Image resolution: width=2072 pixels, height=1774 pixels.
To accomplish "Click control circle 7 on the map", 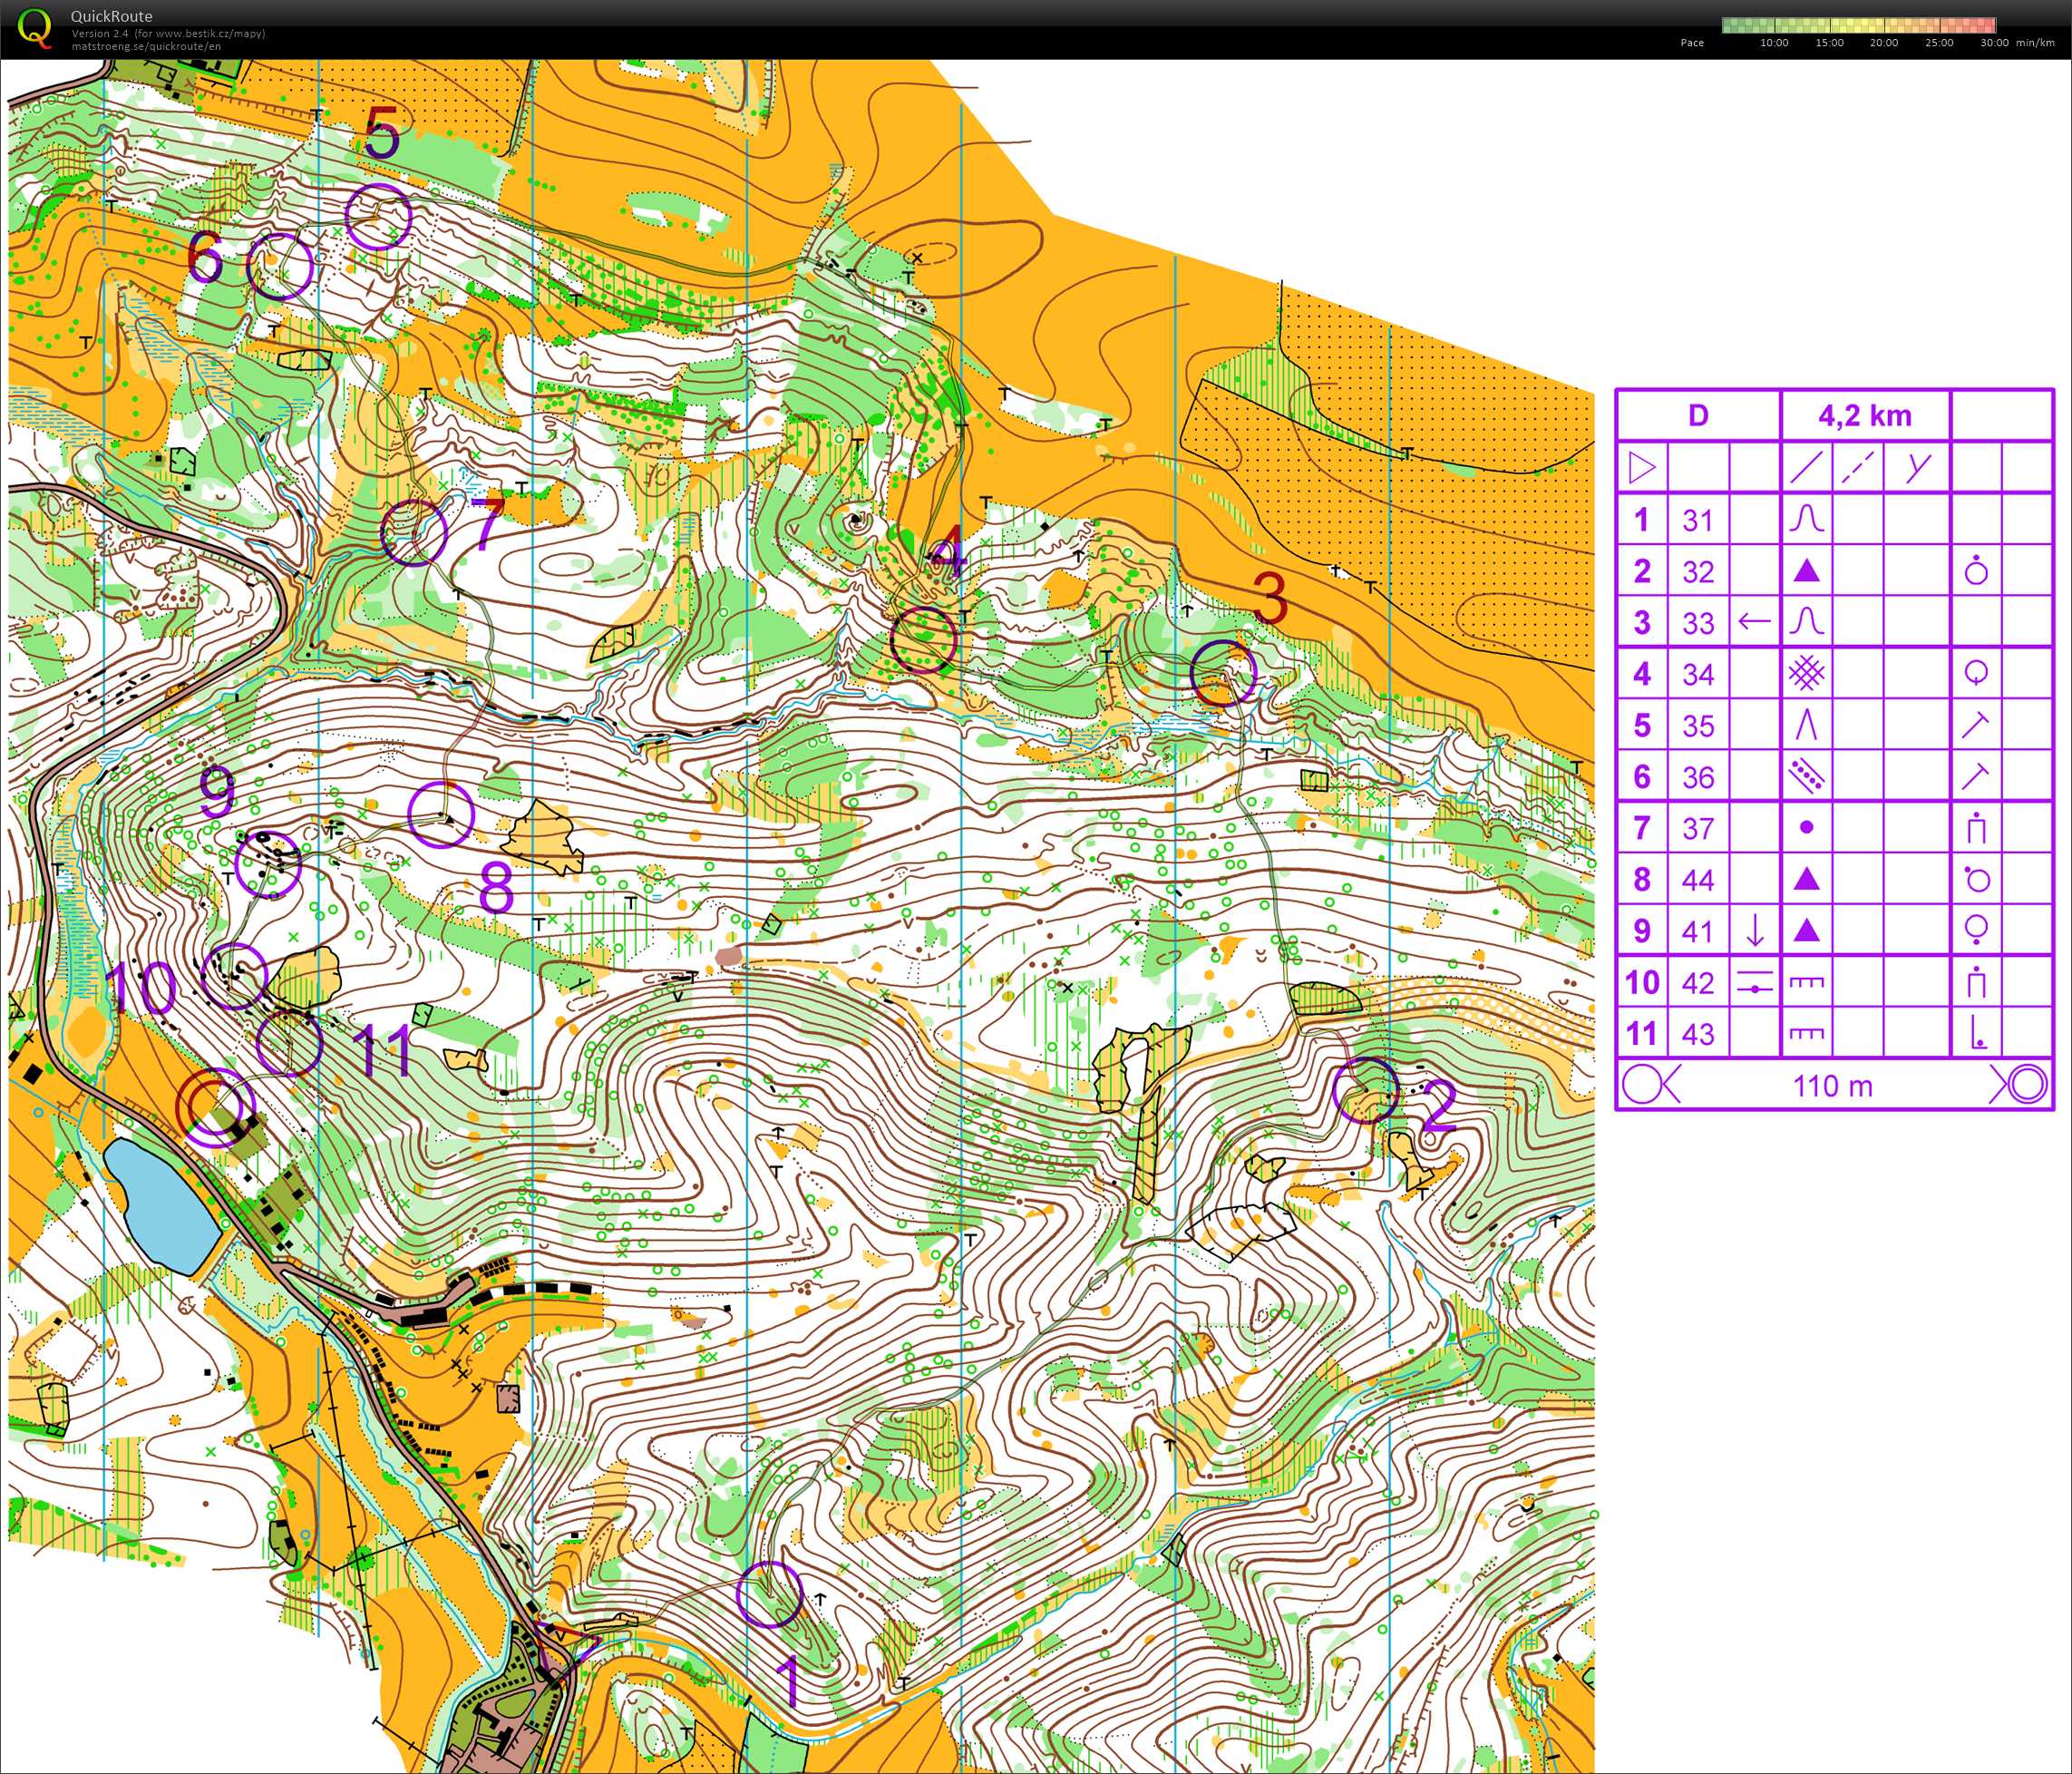I will (x=413, y=533).
